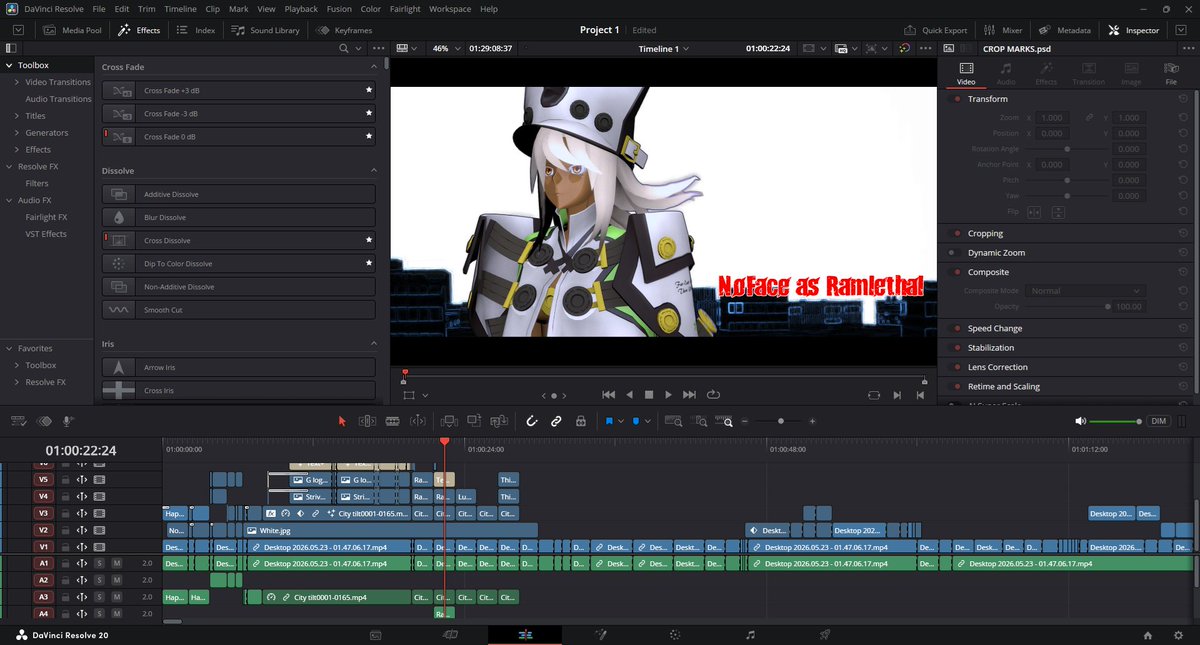Expand the Titles tree item
The width and height of the screenshot is (1200, 645).
point(17,116)
